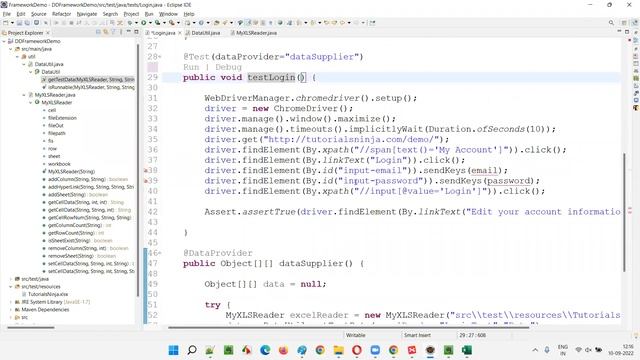The height and width of the screenshot is (360, 640).
Task: Open Firefox from taskbar
Action: (x=283, y=350)
